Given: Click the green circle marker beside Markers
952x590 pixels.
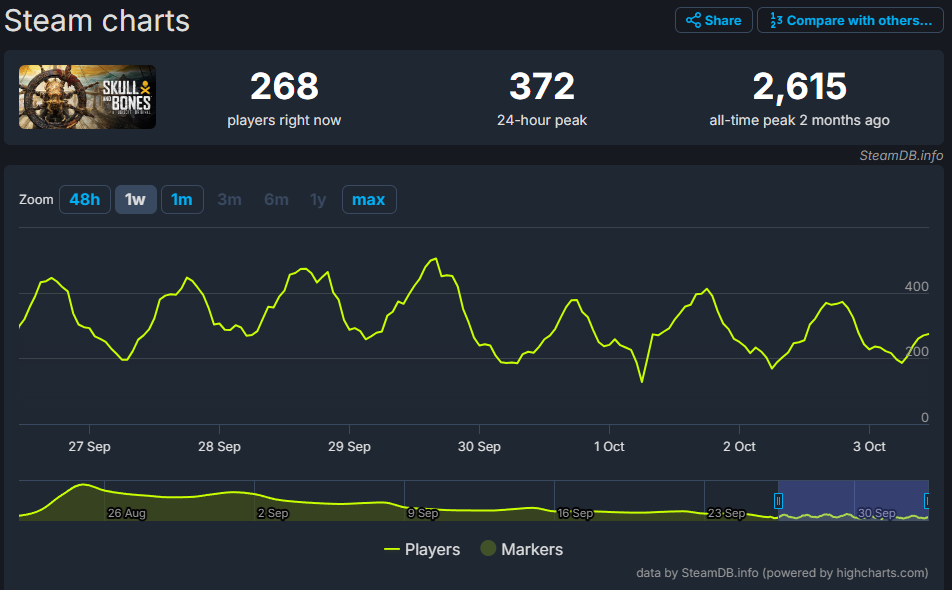Looking at the screenshot, I should [x=488, y=548].
